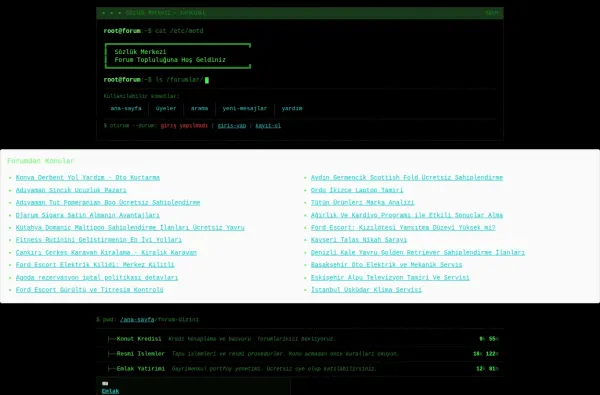Click the 'Sözlük Merkezi' banner text
The height and width of the screenshot is (395, 600).
coord(140,52)
